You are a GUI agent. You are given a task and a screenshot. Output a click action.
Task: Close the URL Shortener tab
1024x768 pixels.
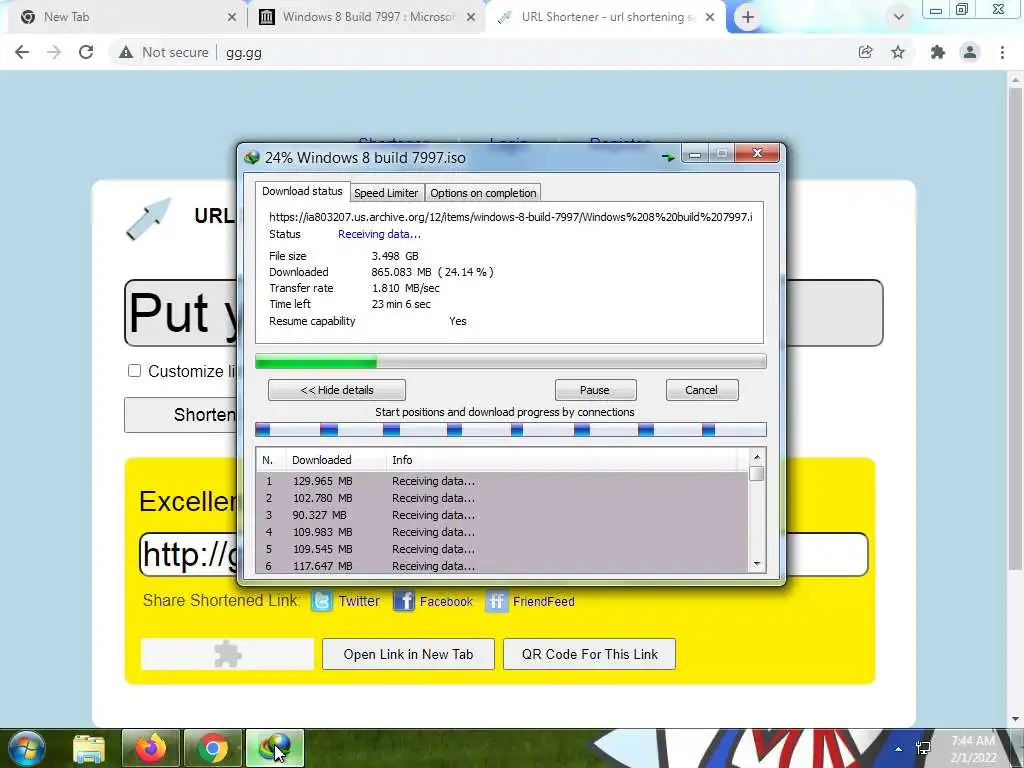point(710,18)
